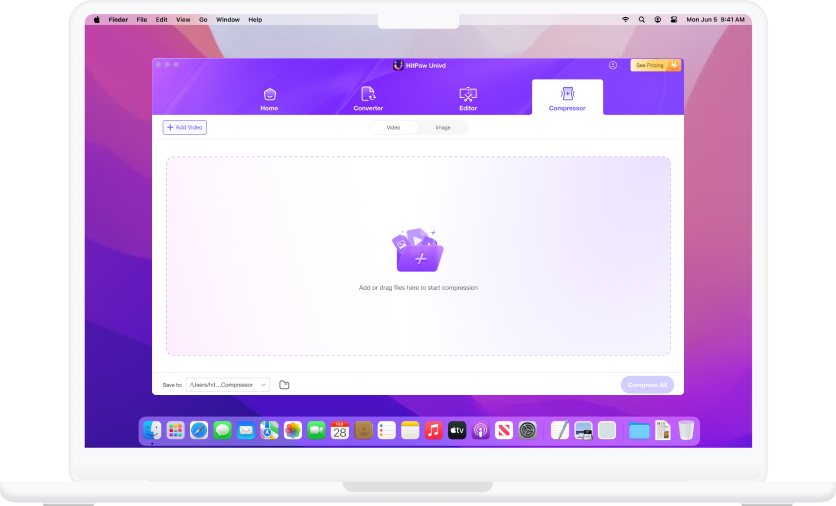Switch to Image compression mode
Image resolution: width=836 pixels, height=506 pixels.
coord(443,127)
